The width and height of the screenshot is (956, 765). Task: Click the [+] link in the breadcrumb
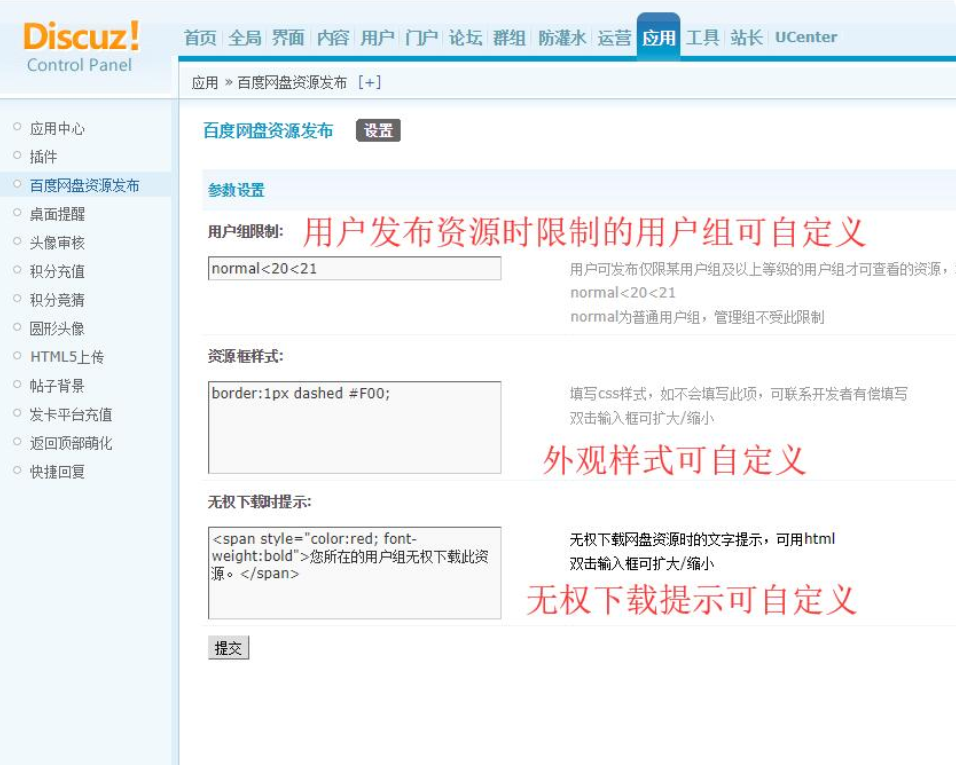[x=369, y=82]
